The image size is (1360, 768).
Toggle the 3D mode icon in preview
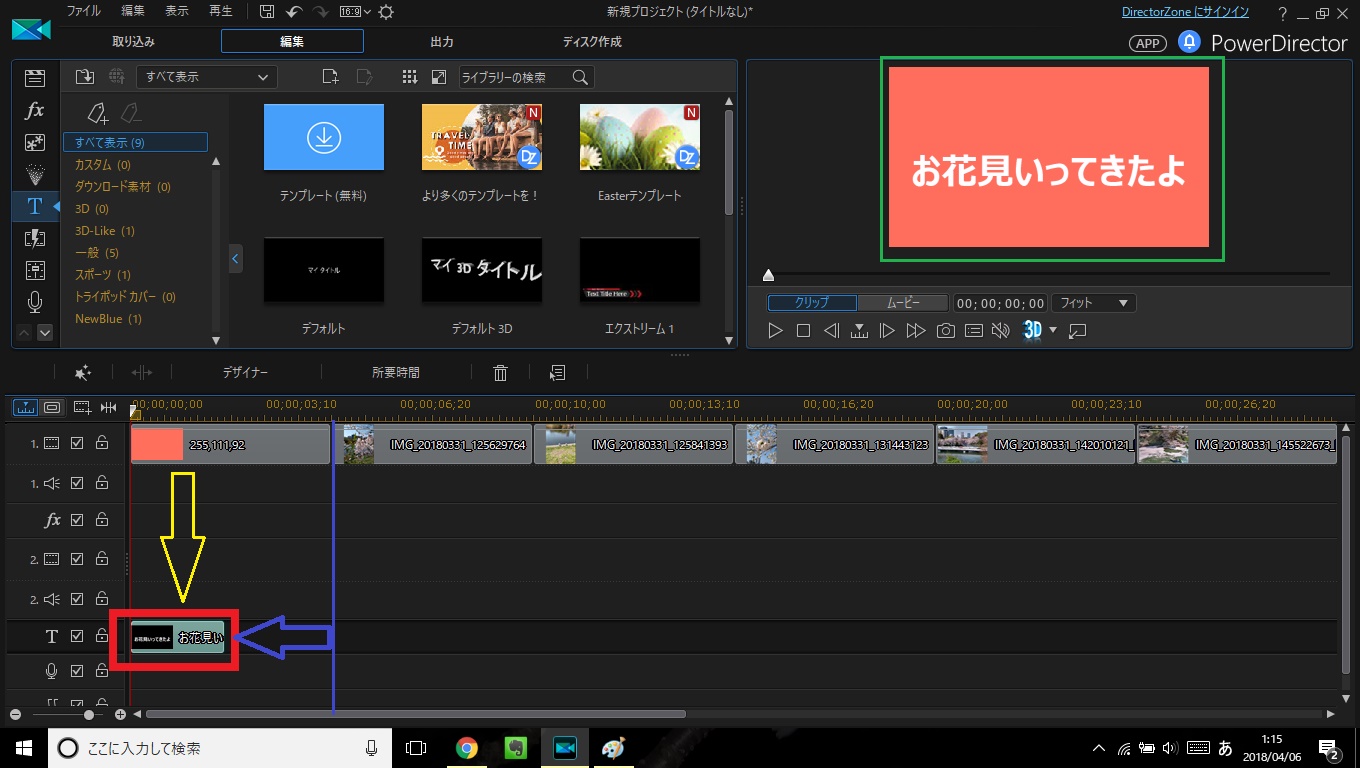pyautogui.click(x=1032, y=330)
